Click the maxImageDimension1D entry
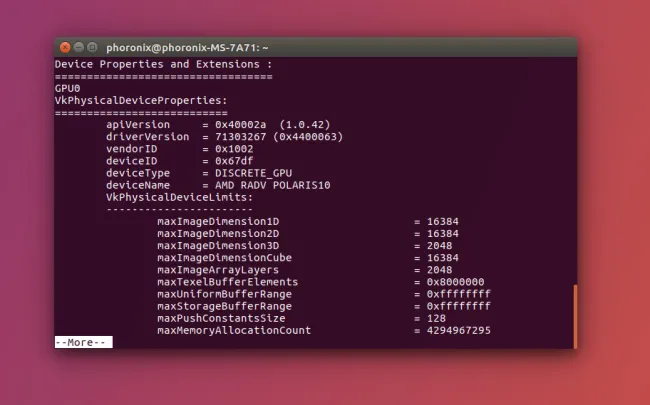The height and width of the screenshot is (405, 650). pos(219,221)
